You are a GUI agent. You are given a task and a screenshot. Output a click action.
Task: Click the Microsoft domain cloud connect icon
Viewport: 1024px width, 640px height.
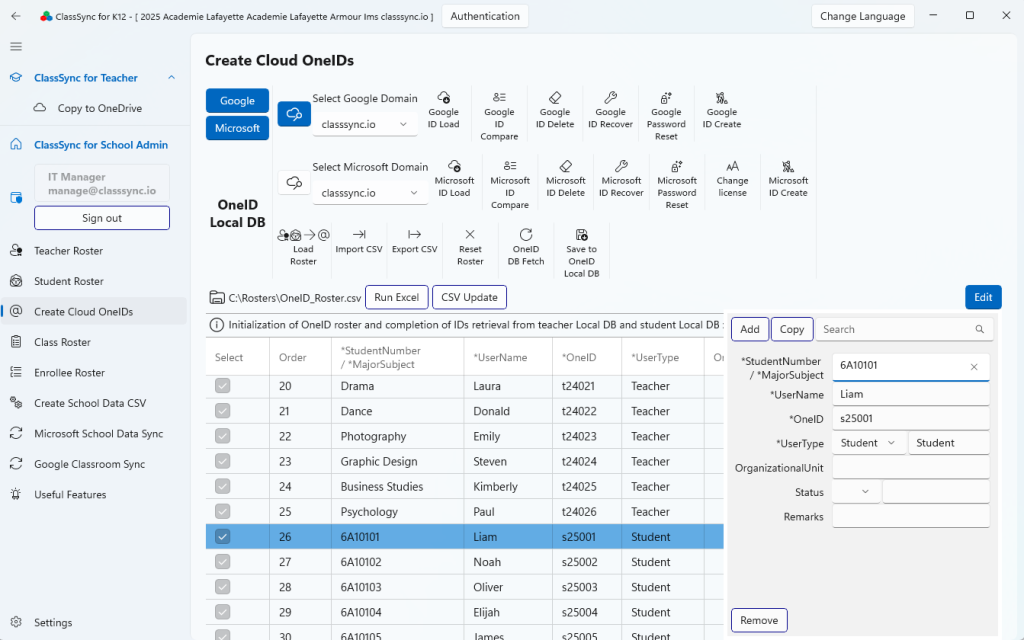pos(294,183)
